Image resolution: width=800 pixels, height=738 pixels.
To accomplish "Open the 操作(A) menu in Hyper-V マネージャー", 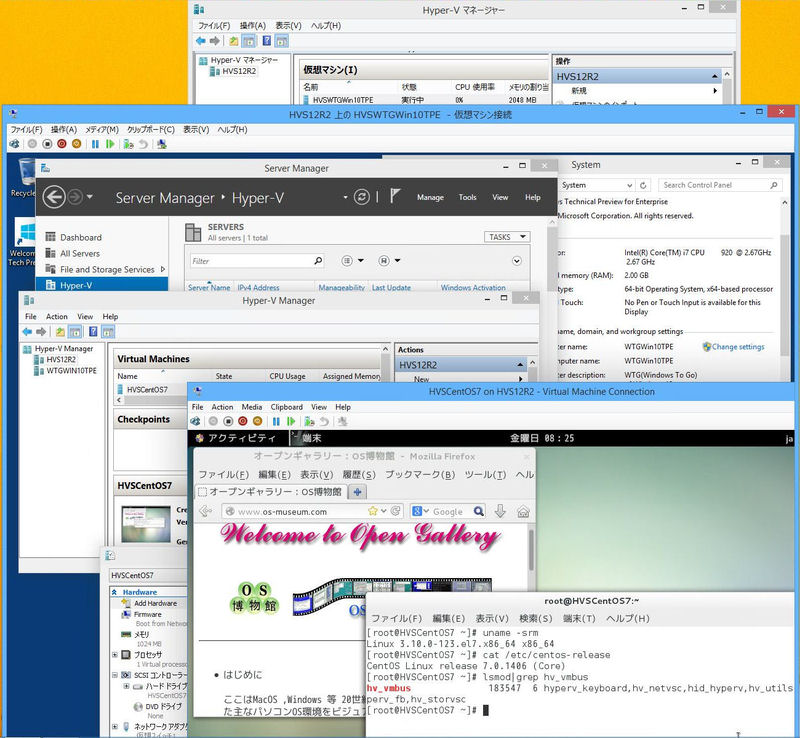I will 253,26.
